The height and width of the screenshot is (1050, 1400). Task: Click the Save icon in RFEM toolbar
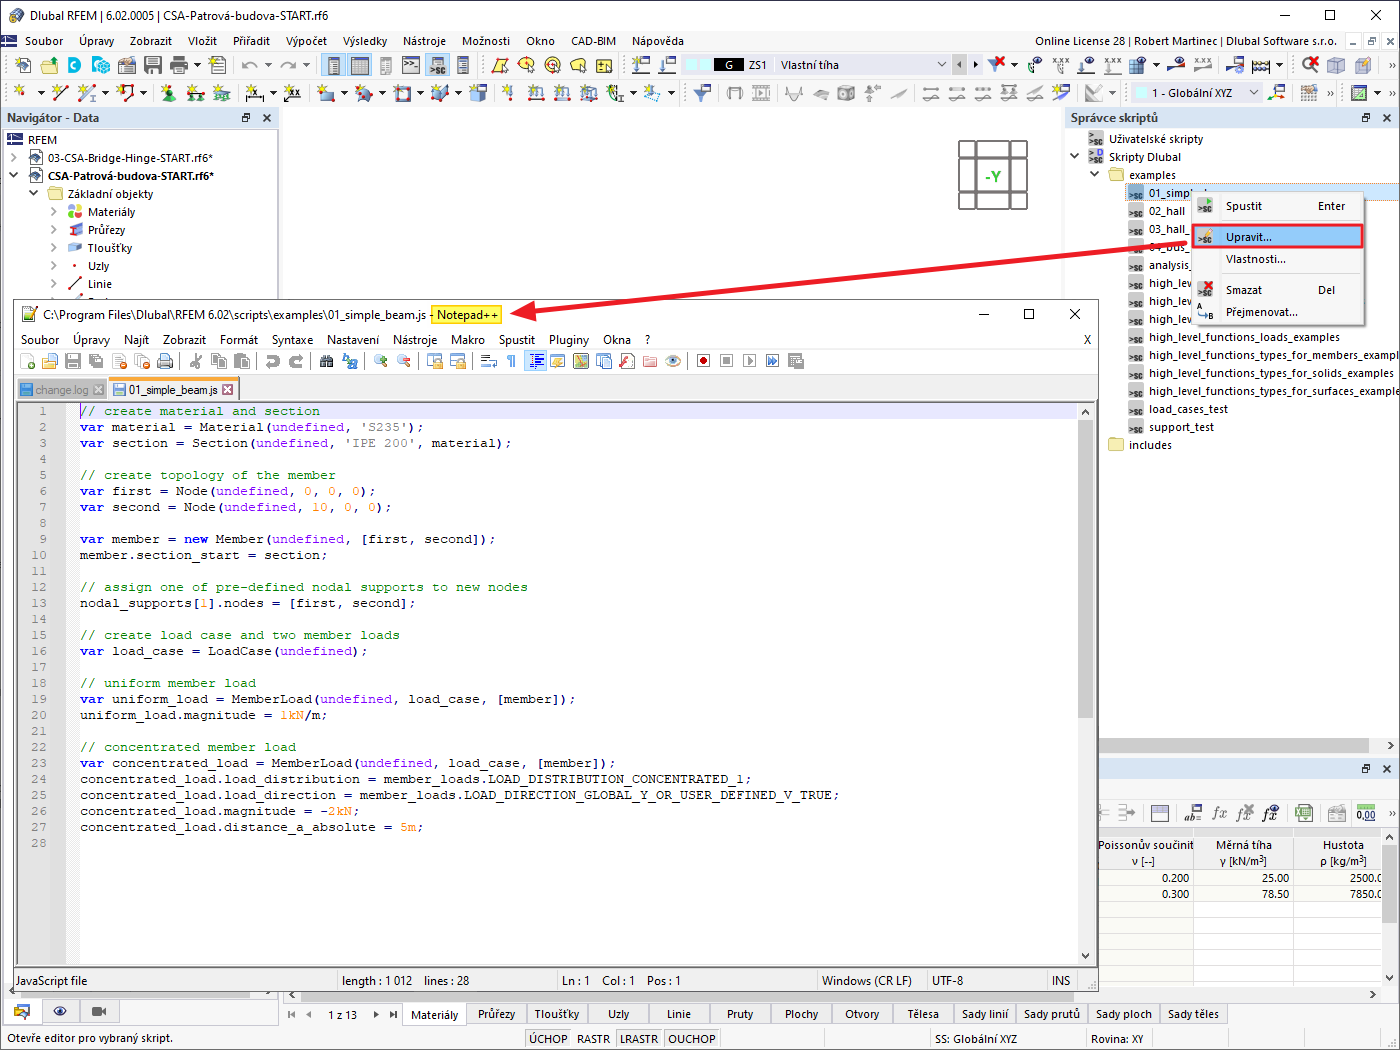click(x=153, y=65)
